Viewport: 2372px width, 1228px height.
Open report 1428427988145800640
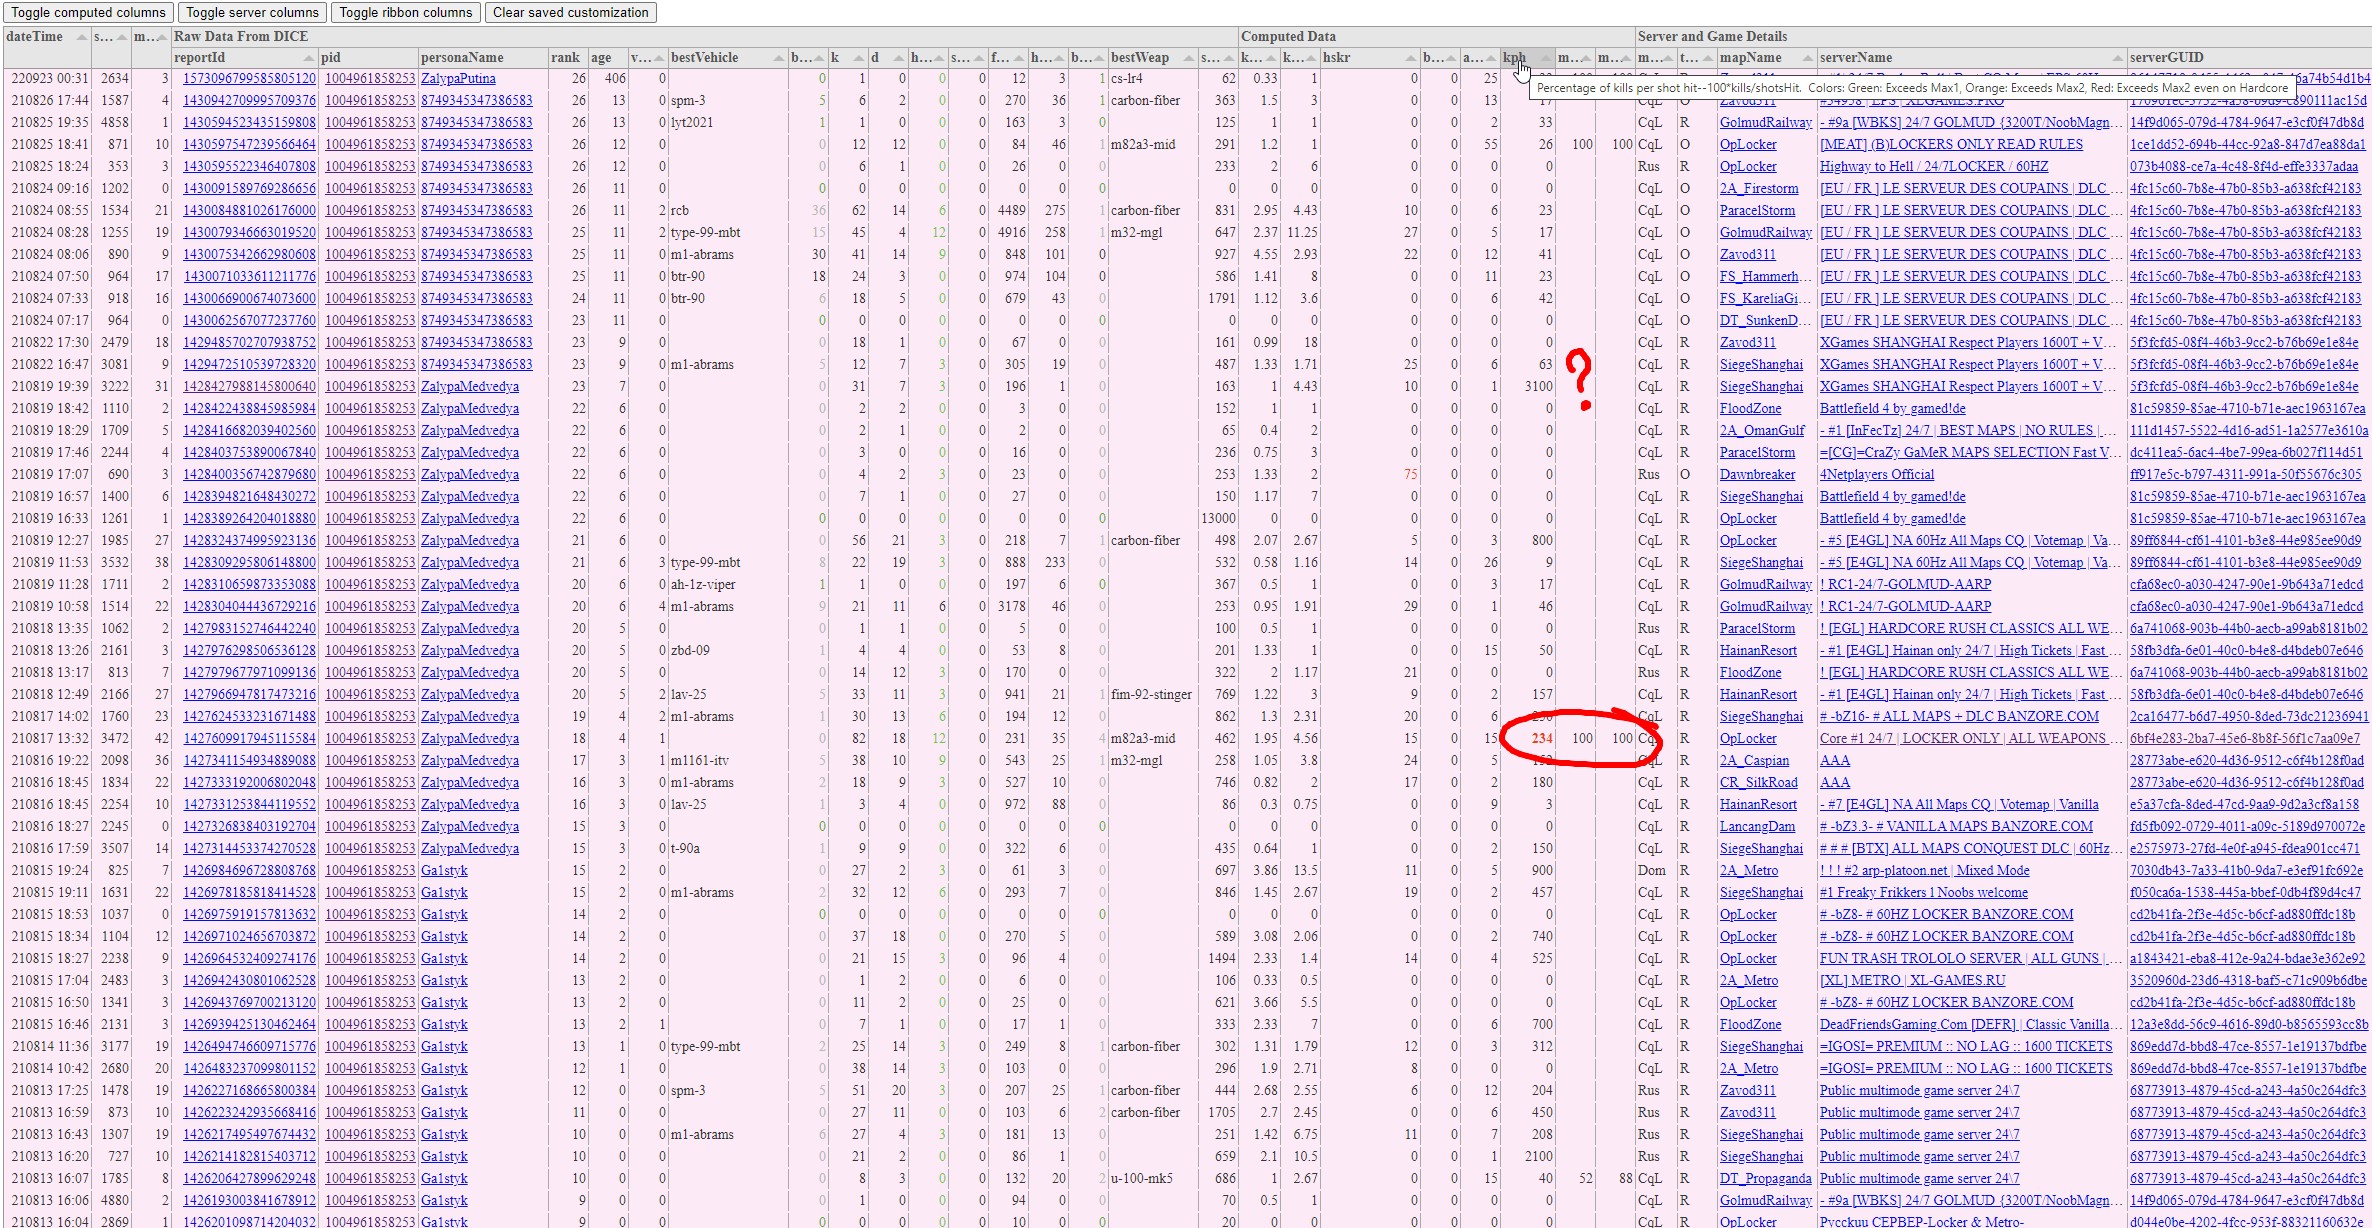[249, 387]
